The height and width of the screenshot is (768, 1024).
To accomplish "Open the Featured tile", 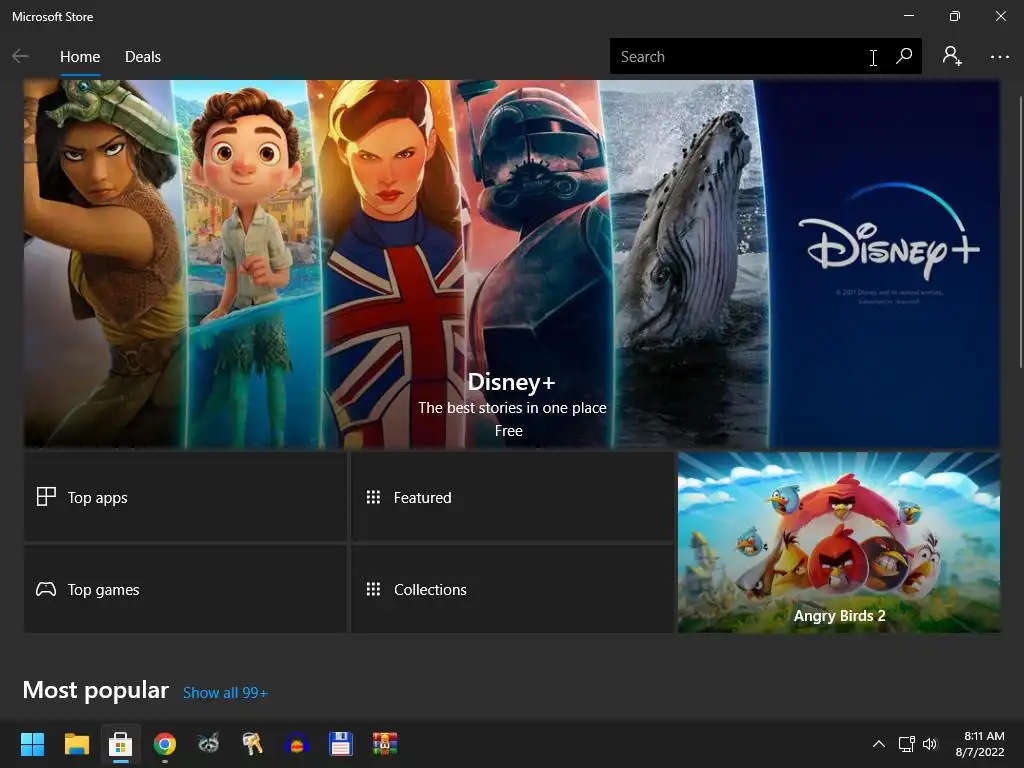I will (512, 497).
